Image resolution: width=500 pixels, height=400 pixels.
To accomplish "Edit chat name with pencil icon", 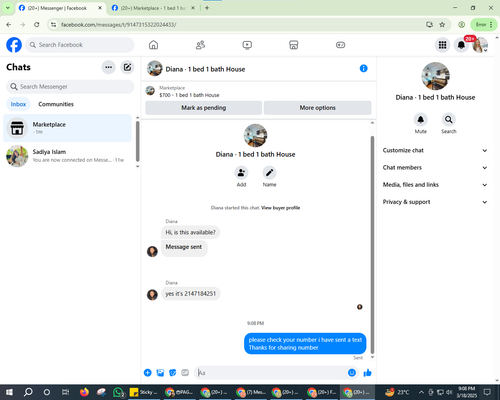I will point(269,173).
